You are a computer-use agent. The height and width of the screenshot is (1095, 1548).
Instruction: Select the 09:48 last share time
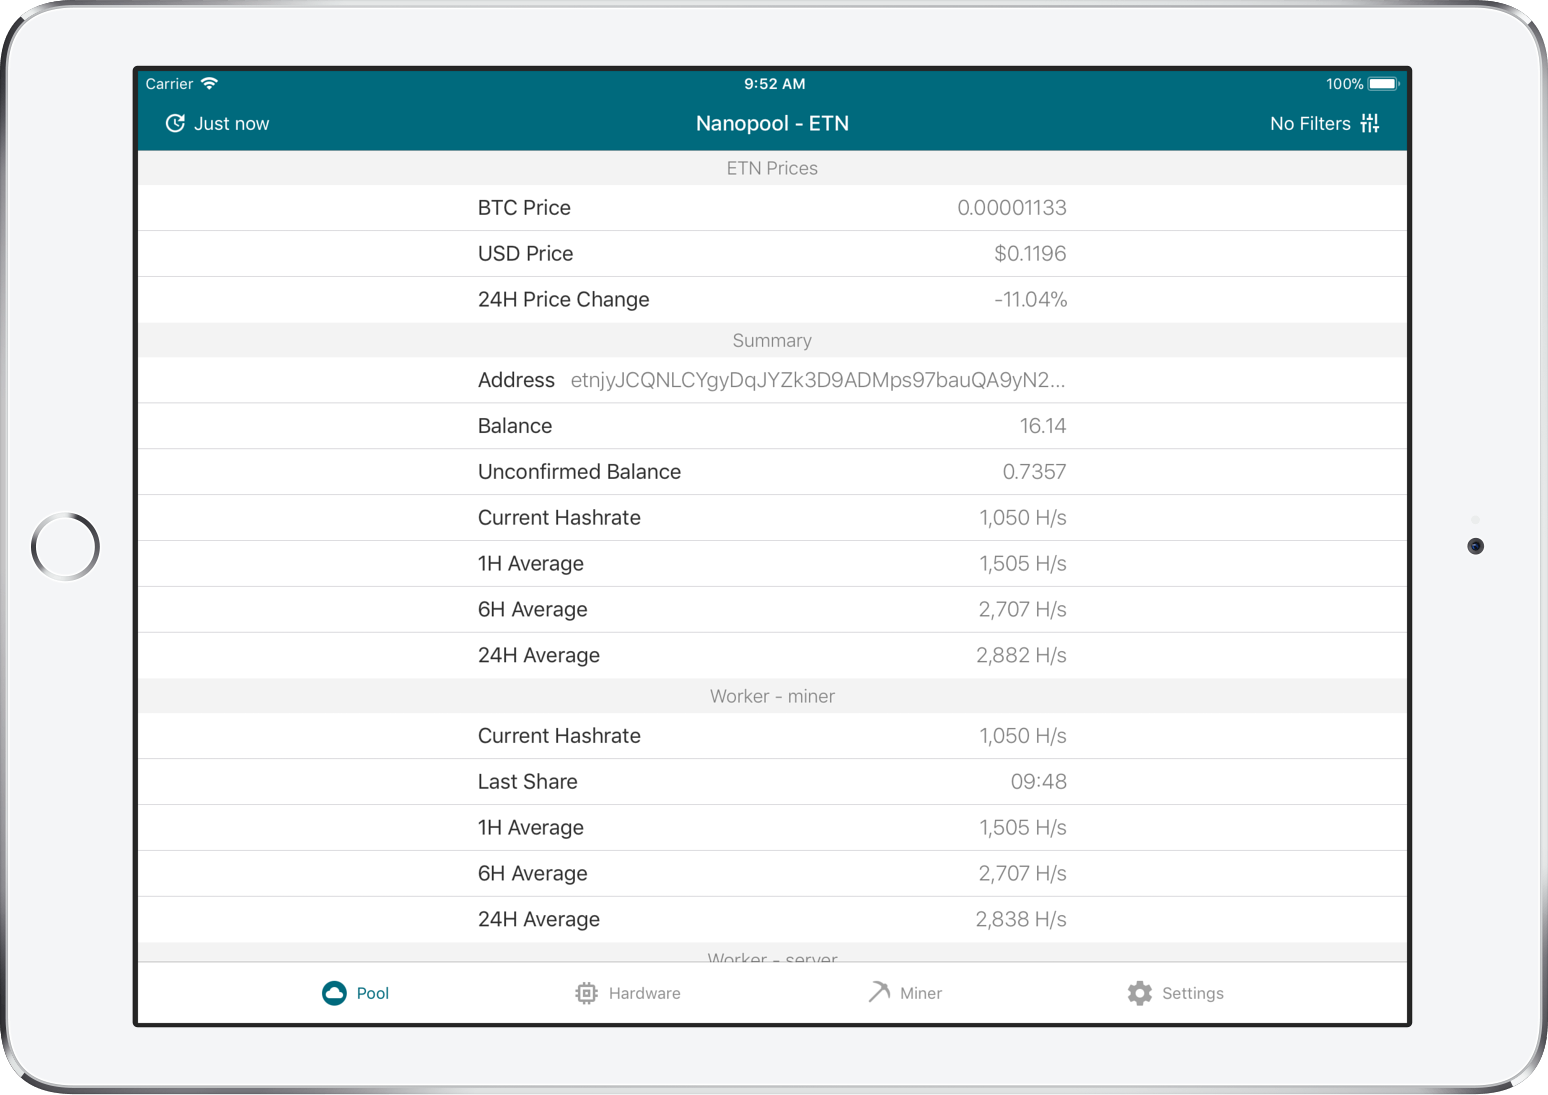point(1039,782)
